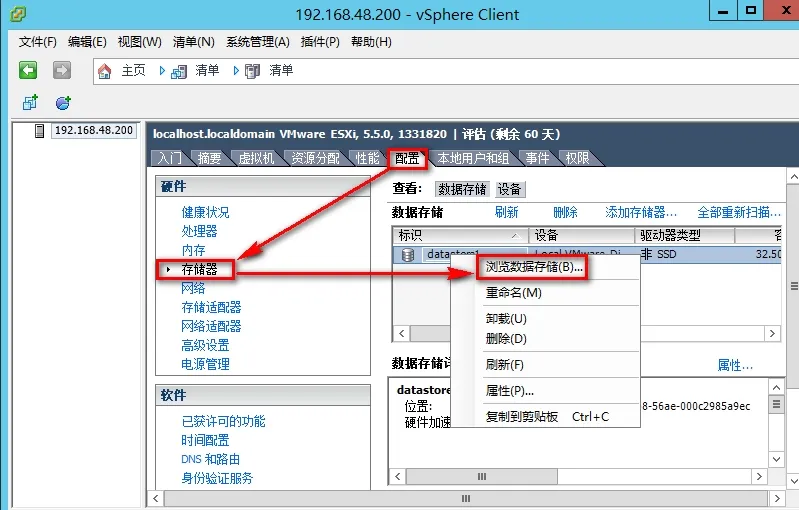Open 健康状况 hardware link
This screenshot has width=799, height=510.
205,212
